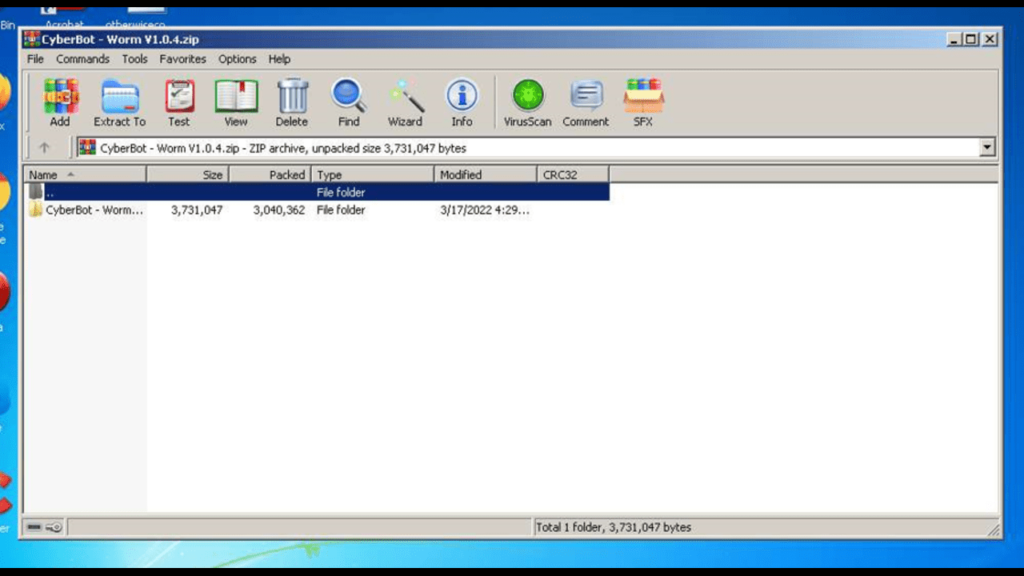Create SFX self-extracting archive
1024x576 pixels.
pyautogui.click(x=643, y=103)
